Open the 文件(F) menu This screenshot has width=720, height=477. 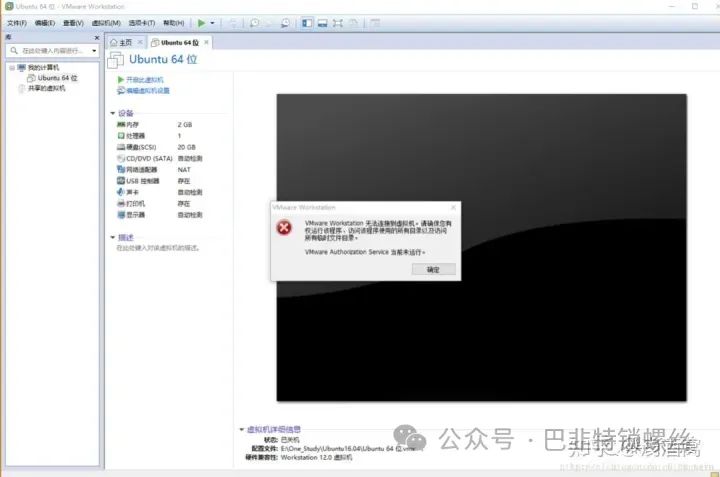pyautogui.click(x=17, y=23)
